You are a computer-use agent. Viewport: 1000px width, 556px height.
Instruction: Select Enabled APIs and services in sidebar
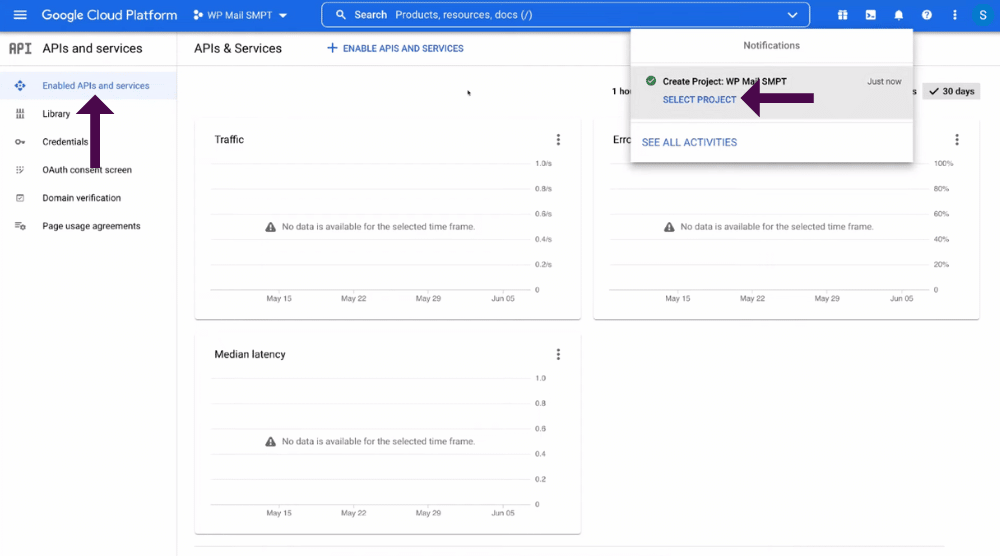click(x=88, y=85)
